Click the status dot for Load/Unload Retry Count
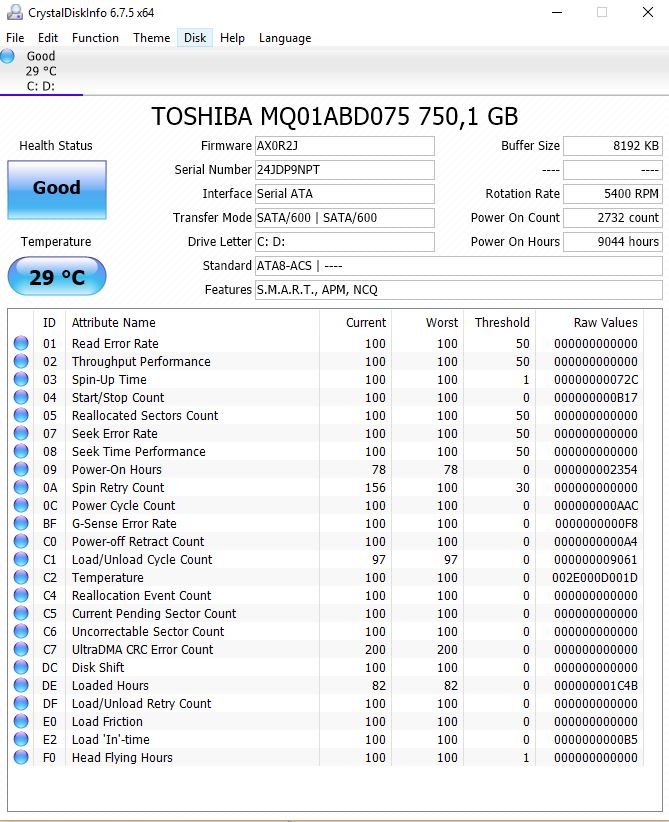 tap(21, 702)
